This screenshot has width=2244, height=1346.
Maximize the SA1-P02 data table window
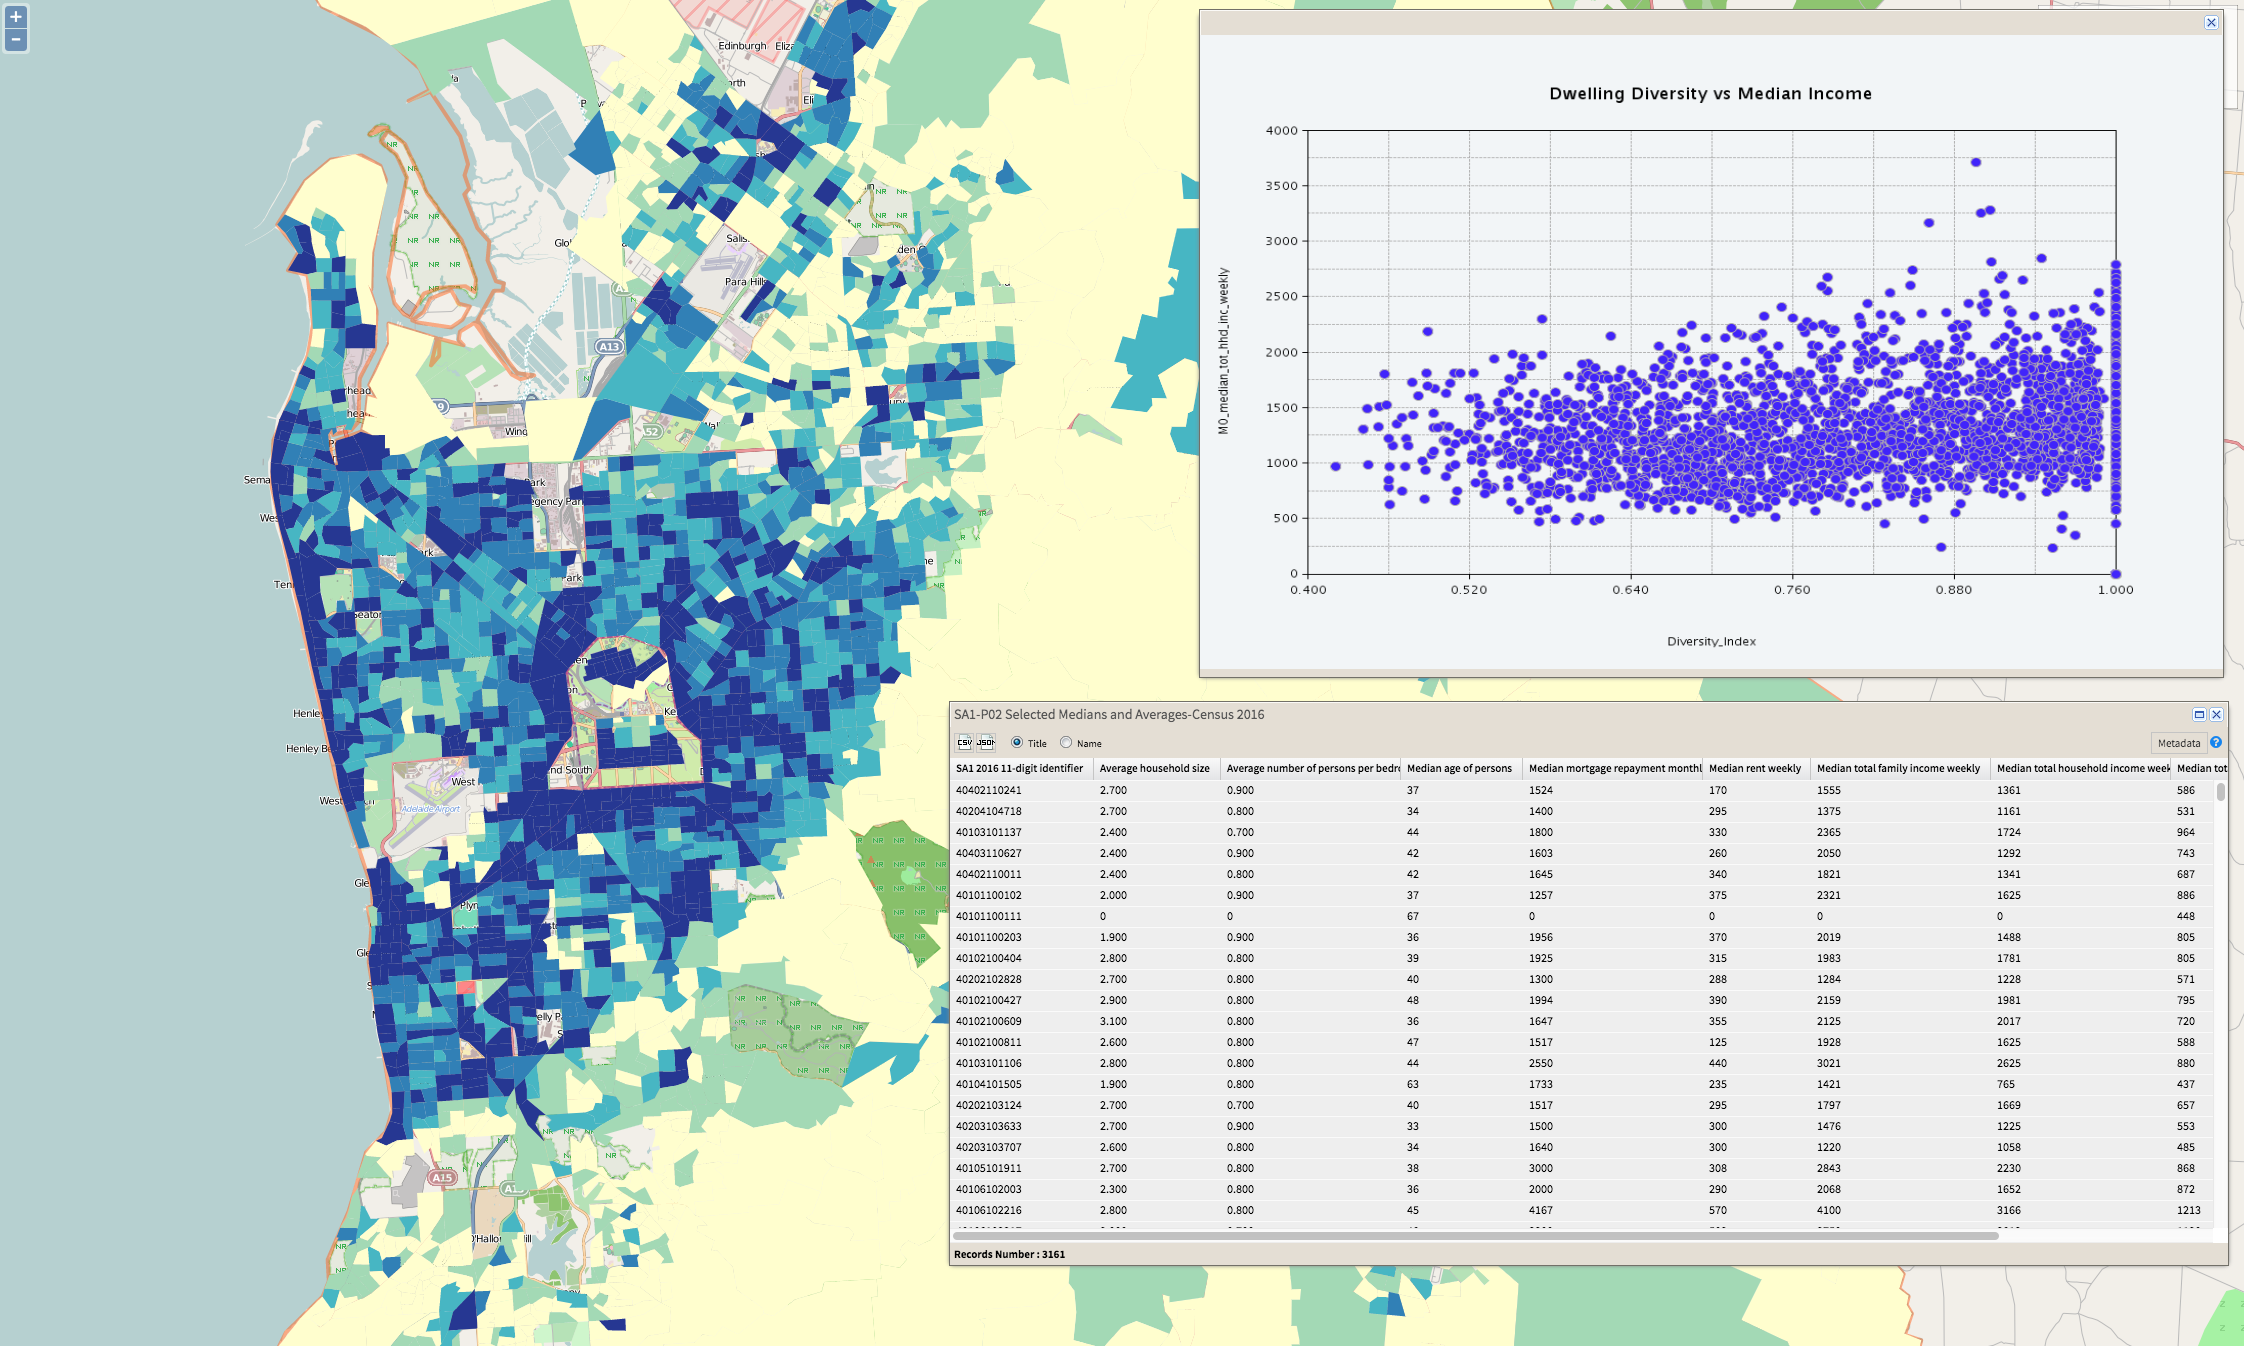coord(2199,714)
